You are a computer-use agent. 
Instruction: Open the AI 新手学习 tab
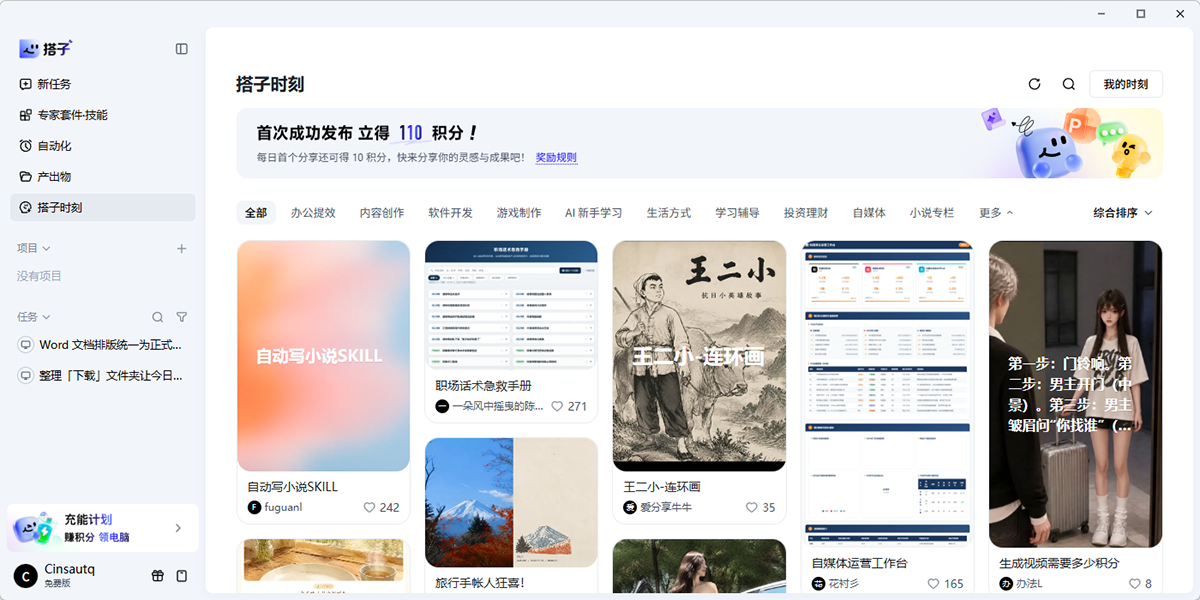(x=593, y=213)
